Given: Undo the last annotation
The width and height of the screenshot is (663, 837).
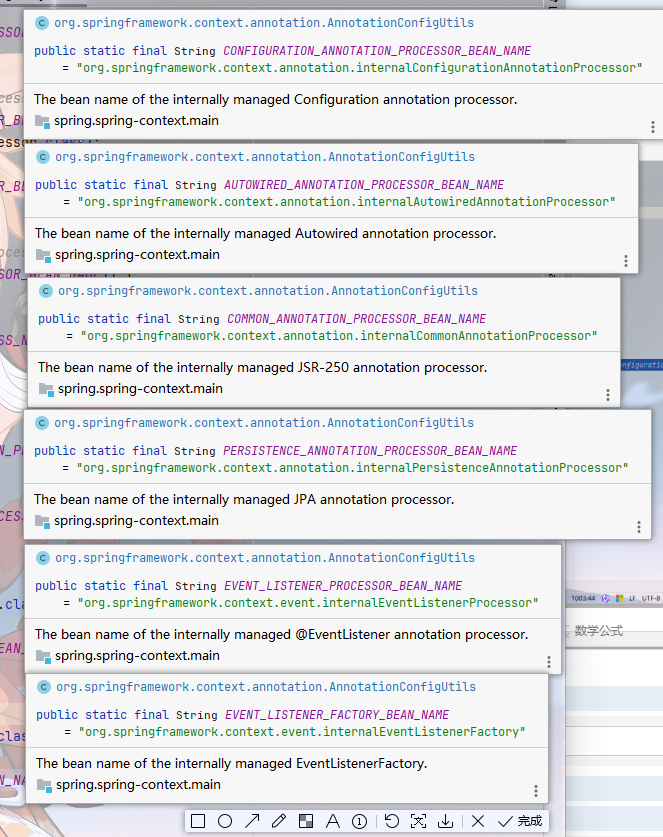Looking at the screenshot, I should (x=392, y=820).
